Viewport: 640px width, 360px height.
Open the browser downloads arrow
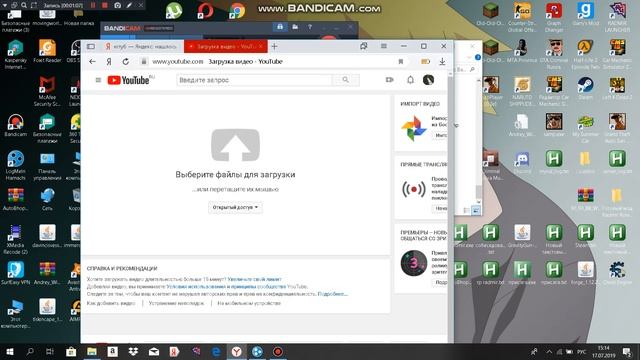click(x=442, y=62)
